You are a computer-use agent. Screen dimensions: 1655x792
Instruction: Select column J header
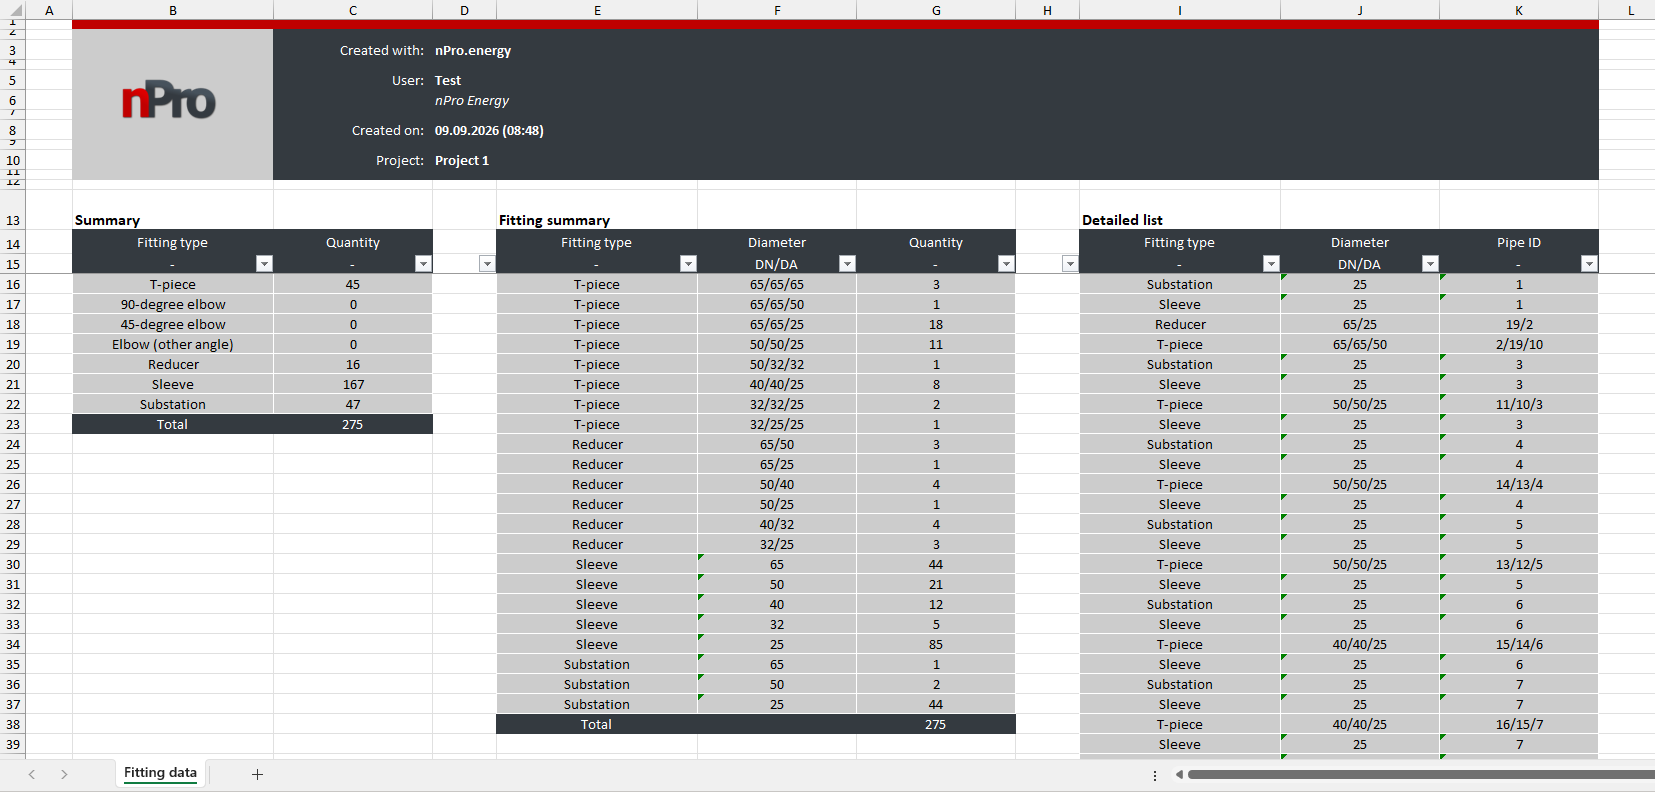[1360, 10]
